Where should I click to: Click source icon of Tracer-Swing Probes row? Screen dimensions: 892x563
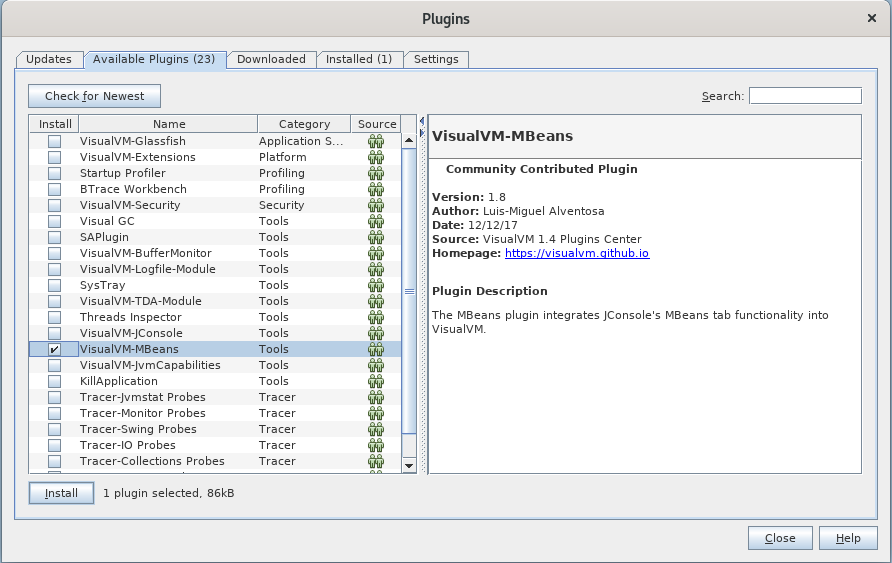click(376, 429)
